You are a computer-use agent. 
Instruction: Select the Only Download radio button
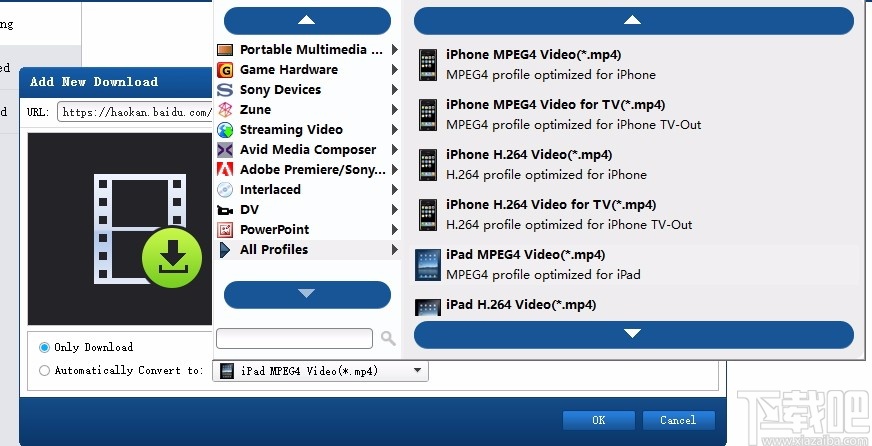pos(44,348)
